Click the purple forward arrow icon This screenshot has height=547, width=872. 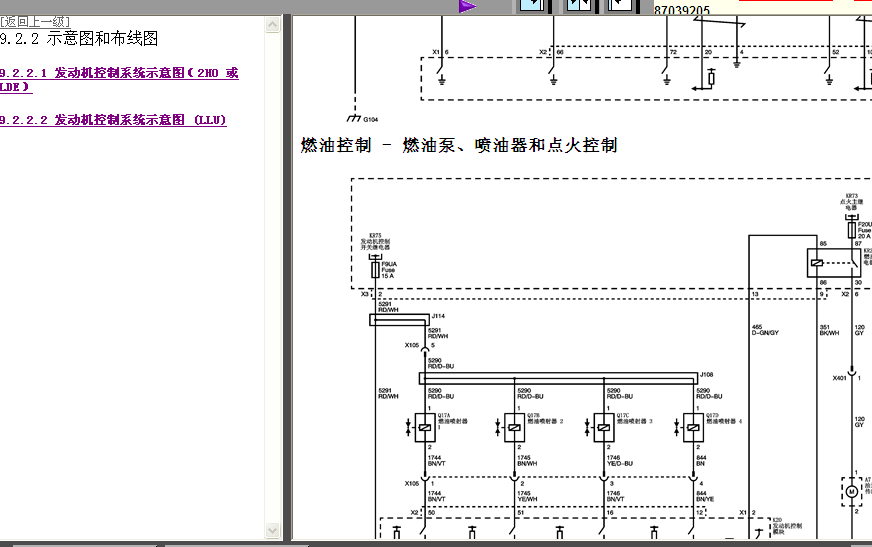click(467, 7)
